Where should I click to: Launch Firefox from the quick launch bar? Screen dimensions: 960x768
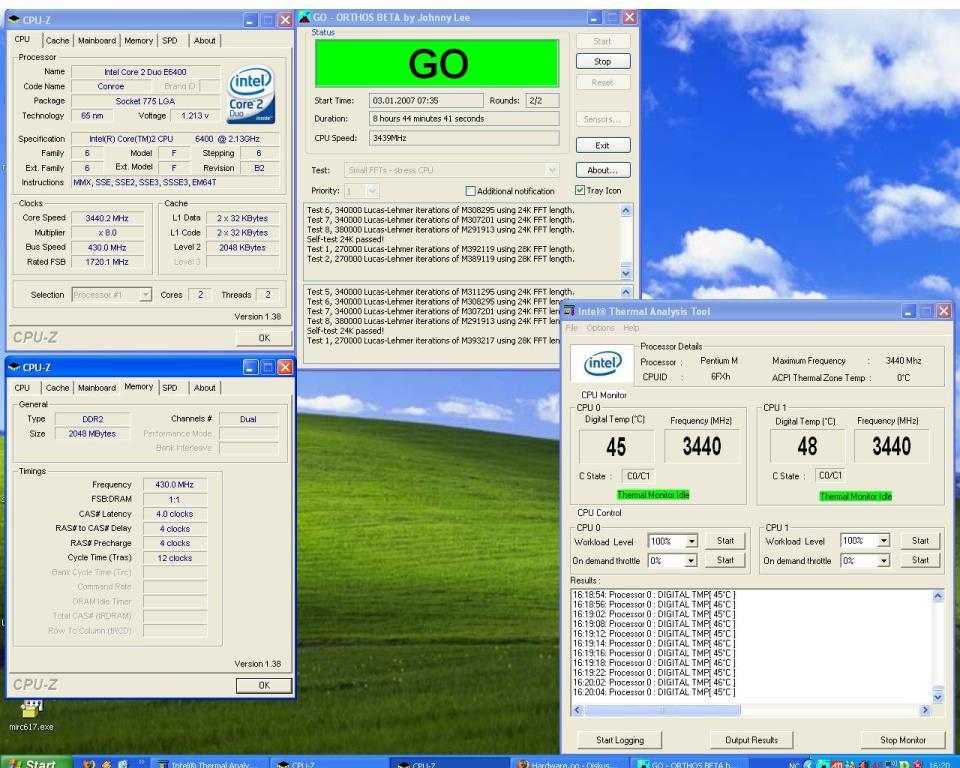point(89,764)
